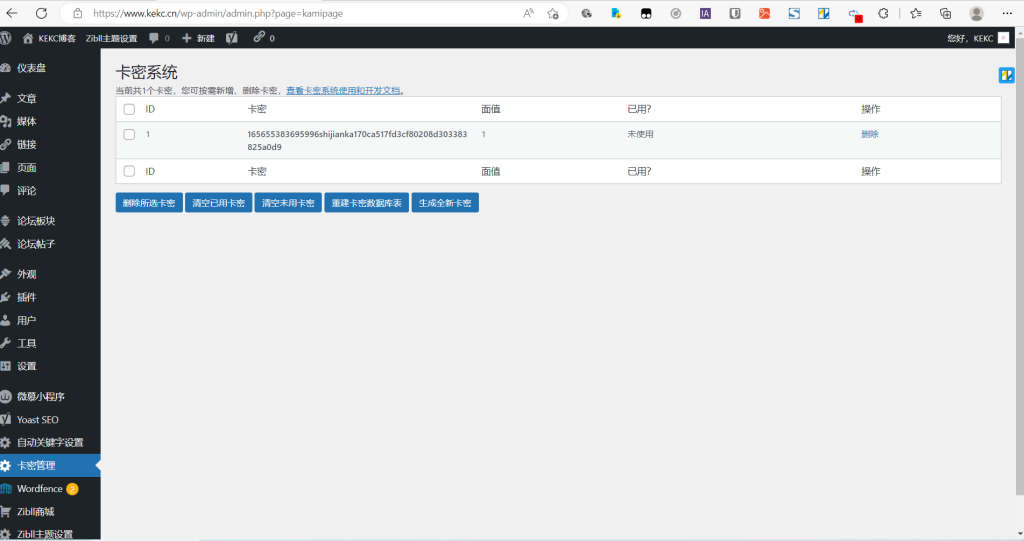Click the browser refresh button
The width and height of the screenshot is (1024, 541).
tap(41, 14)
